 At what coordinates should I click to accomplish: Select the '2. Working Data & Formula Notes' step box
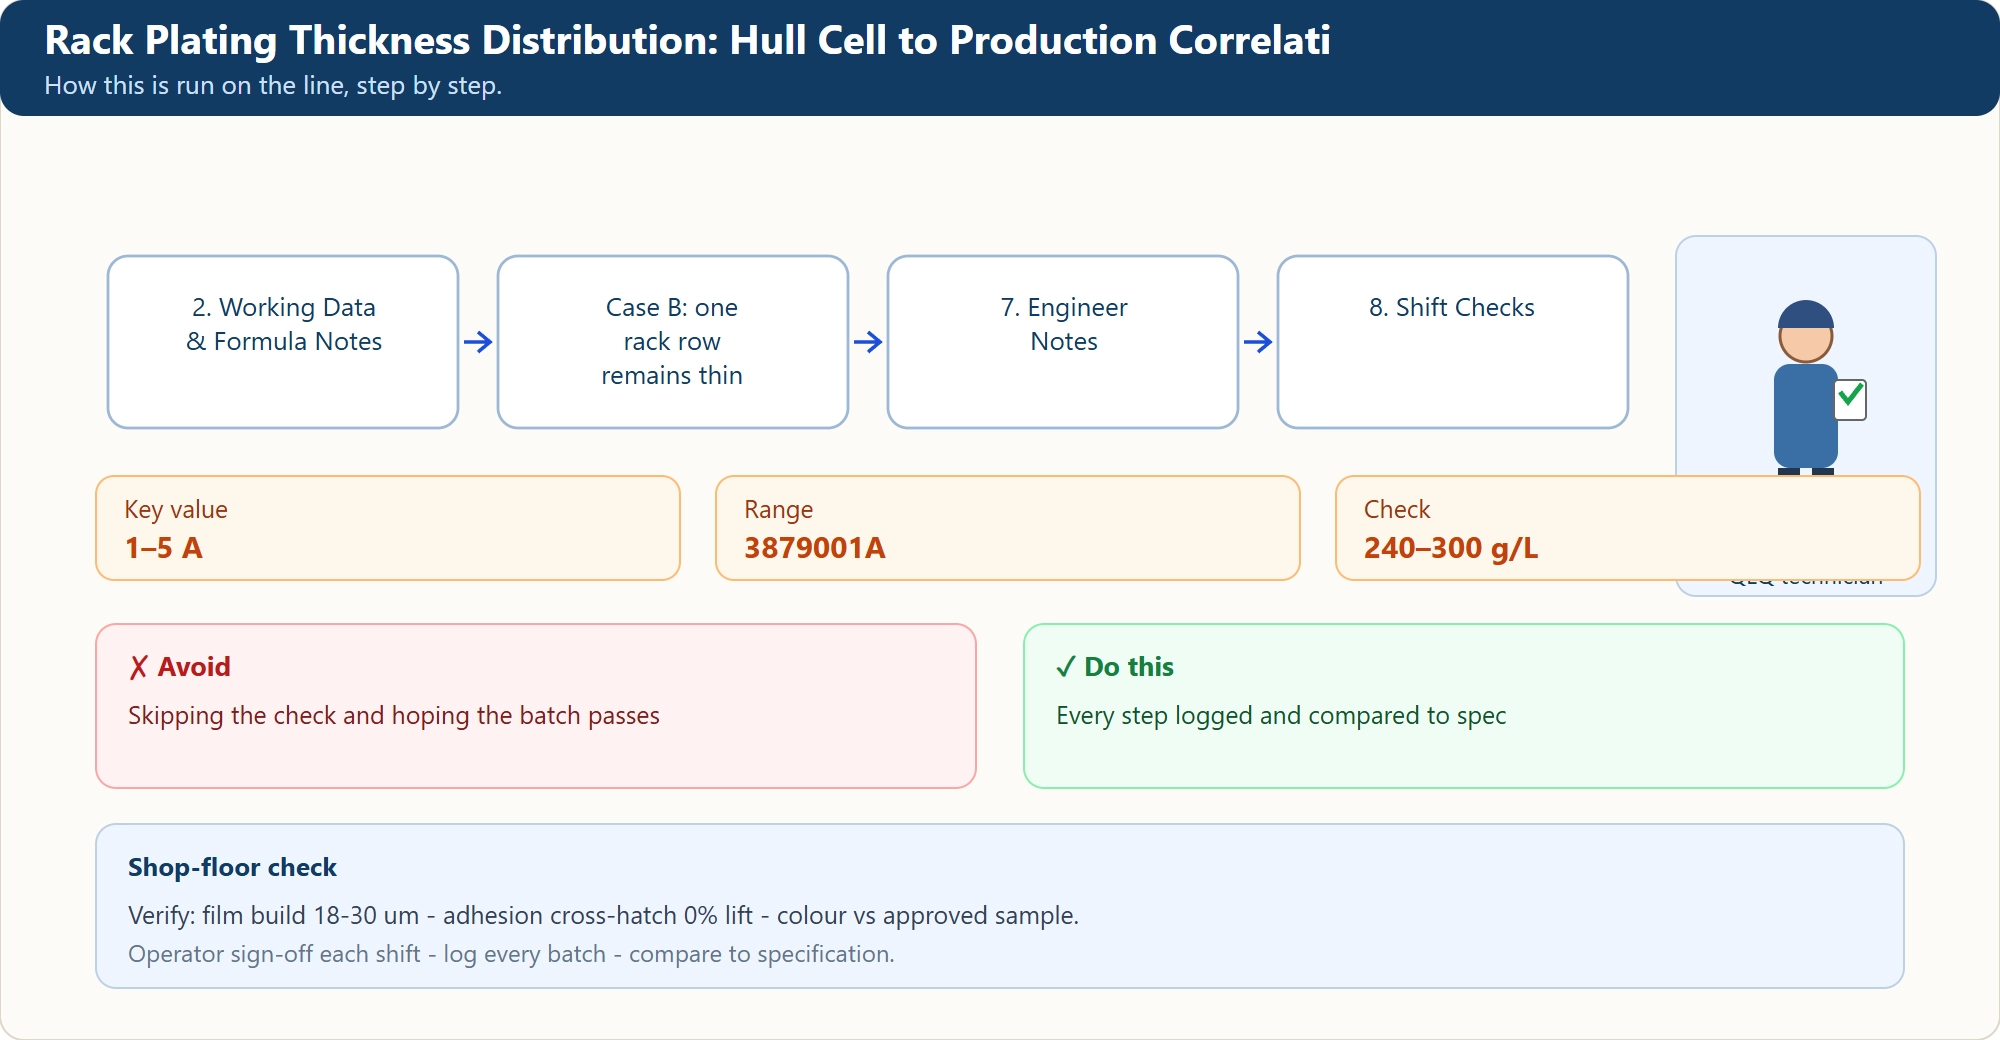click(x=283, y=342)
